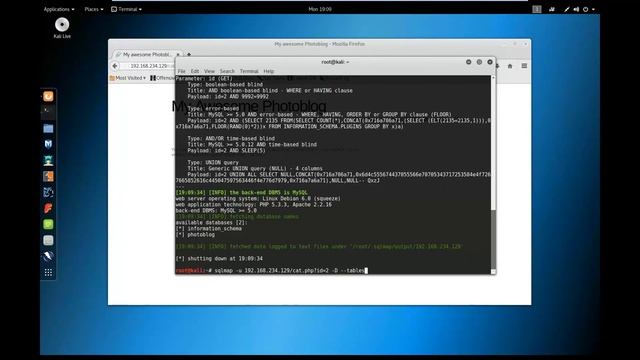Expand the system menu arrow in the top bar
640x360 pixels.
pyautogui.click(x=593, y=9)
